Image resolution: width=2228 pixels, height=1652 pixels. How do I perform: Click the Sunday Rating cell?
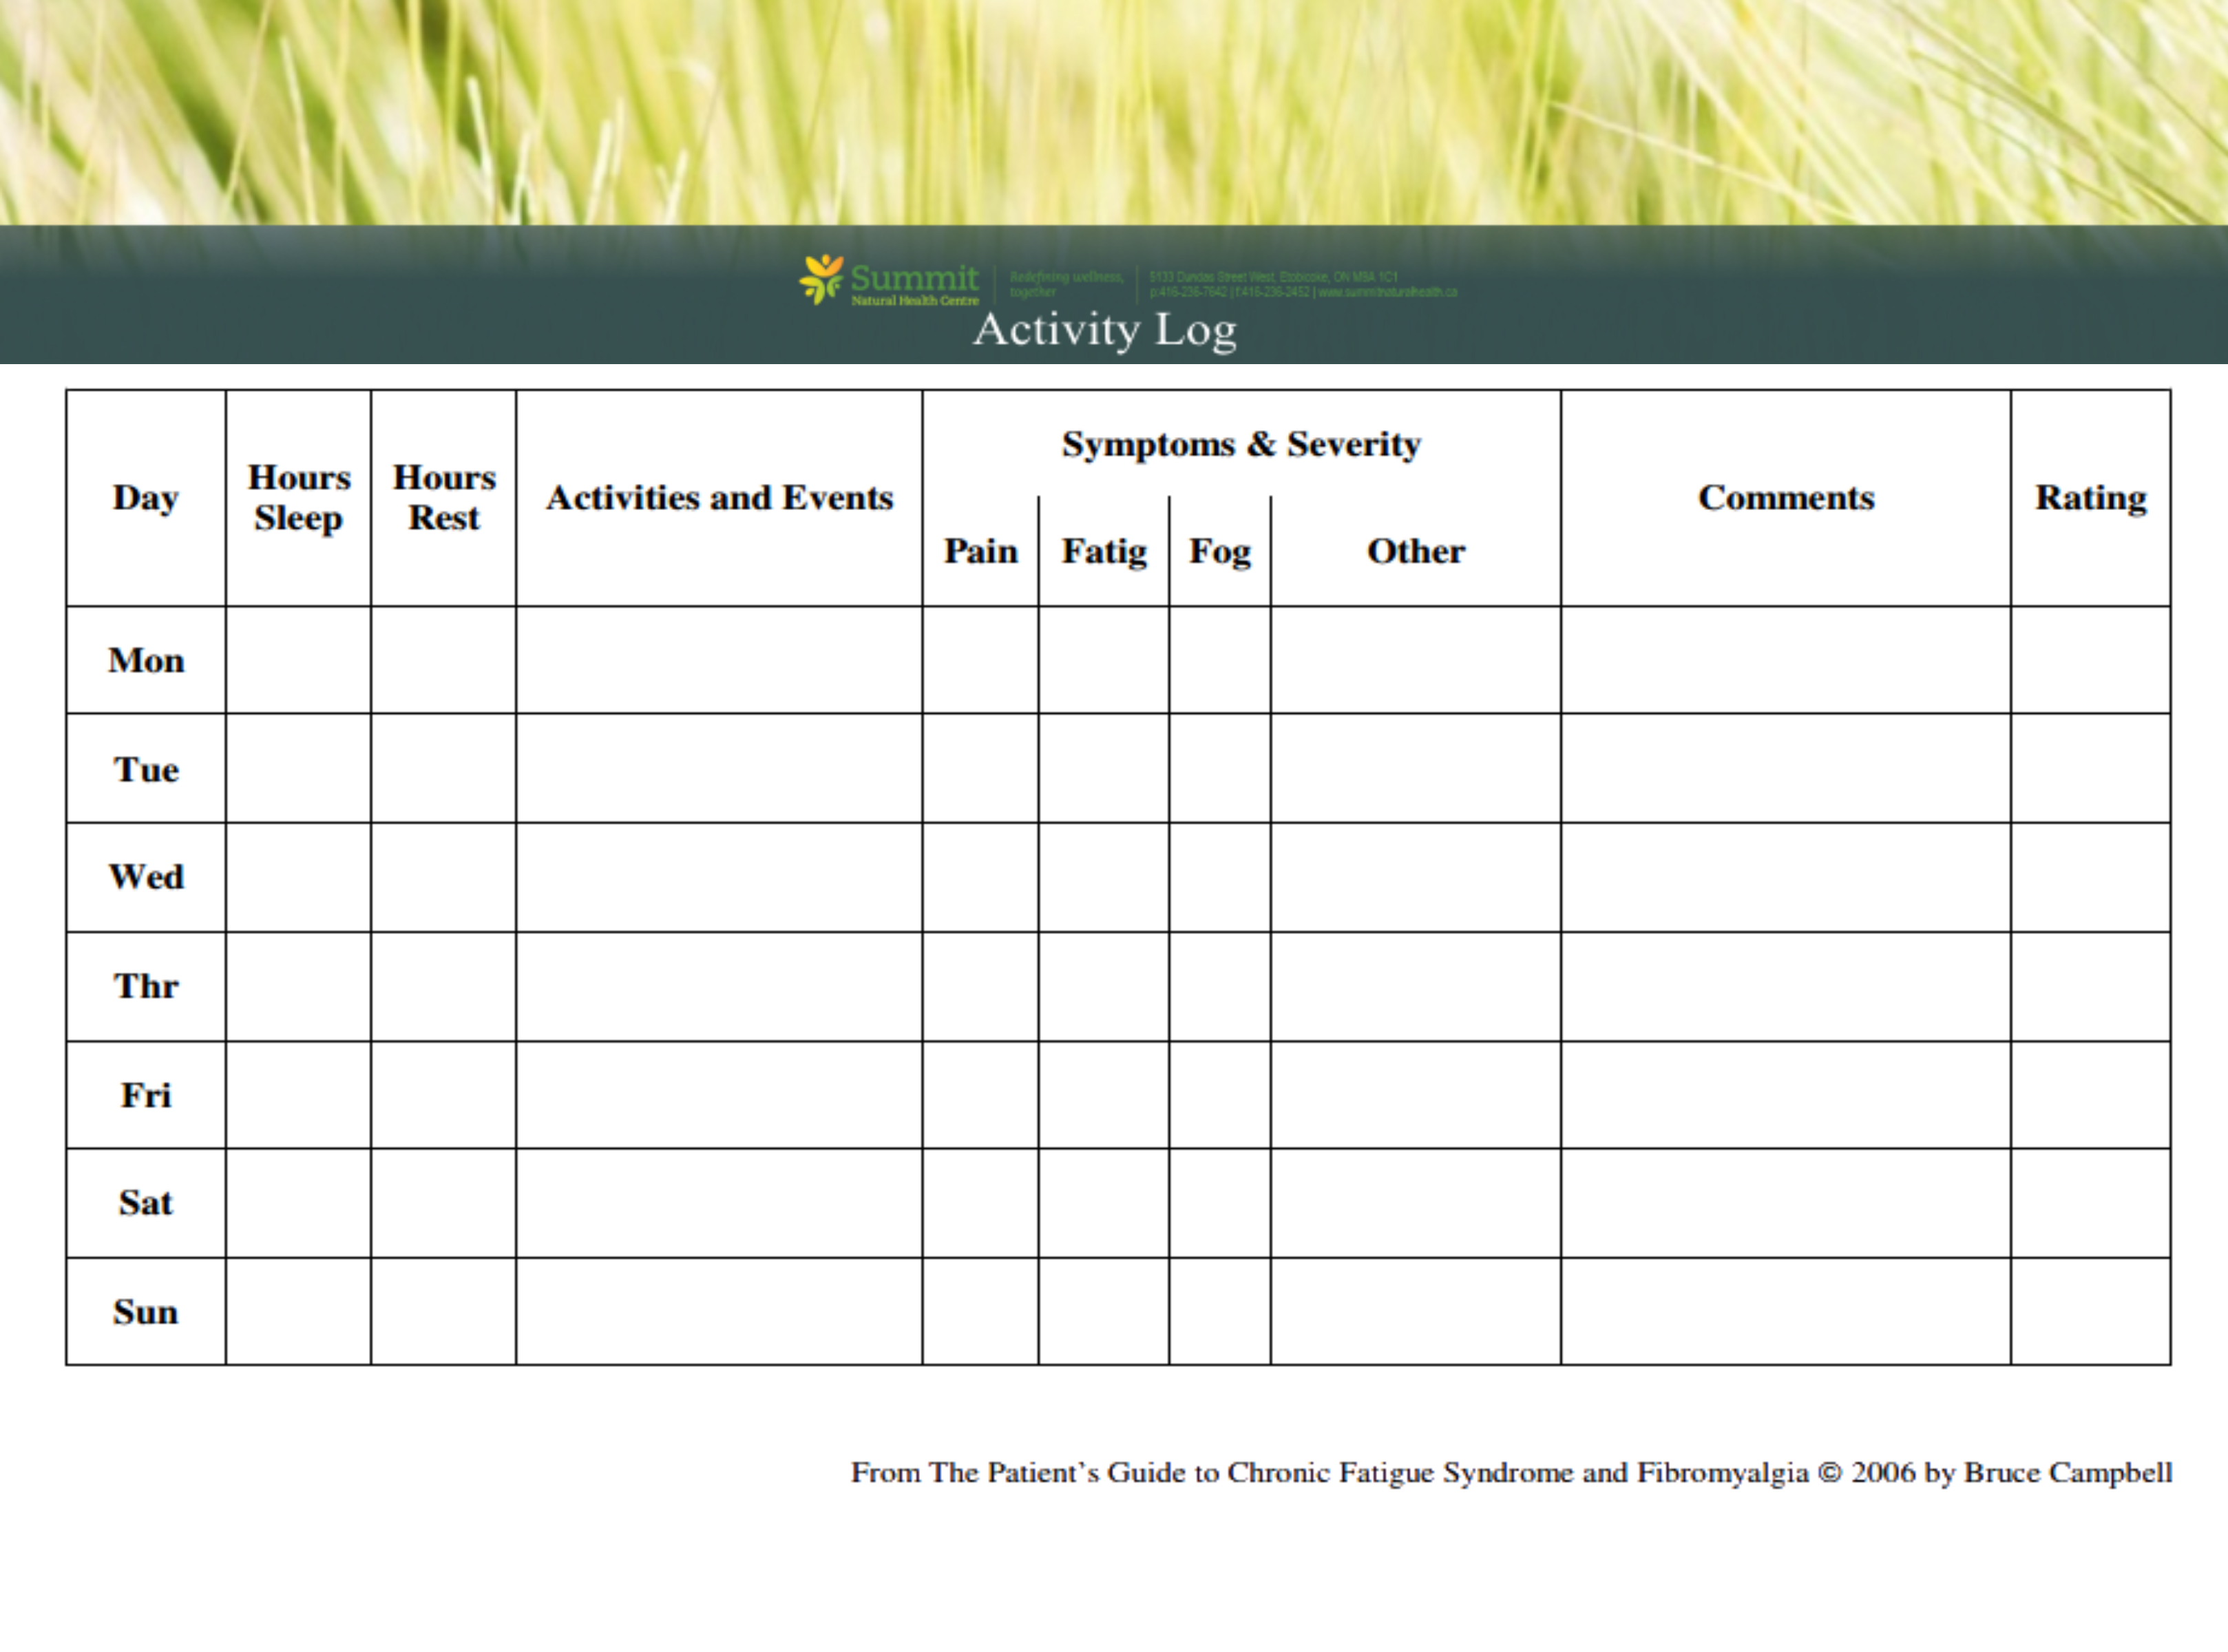click(x=2090, y=1311)
